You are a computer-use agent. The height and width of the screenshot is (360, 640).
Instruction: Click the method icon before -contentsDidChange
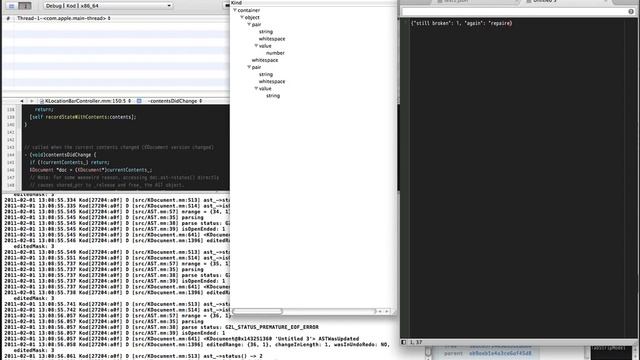[139, 101]
